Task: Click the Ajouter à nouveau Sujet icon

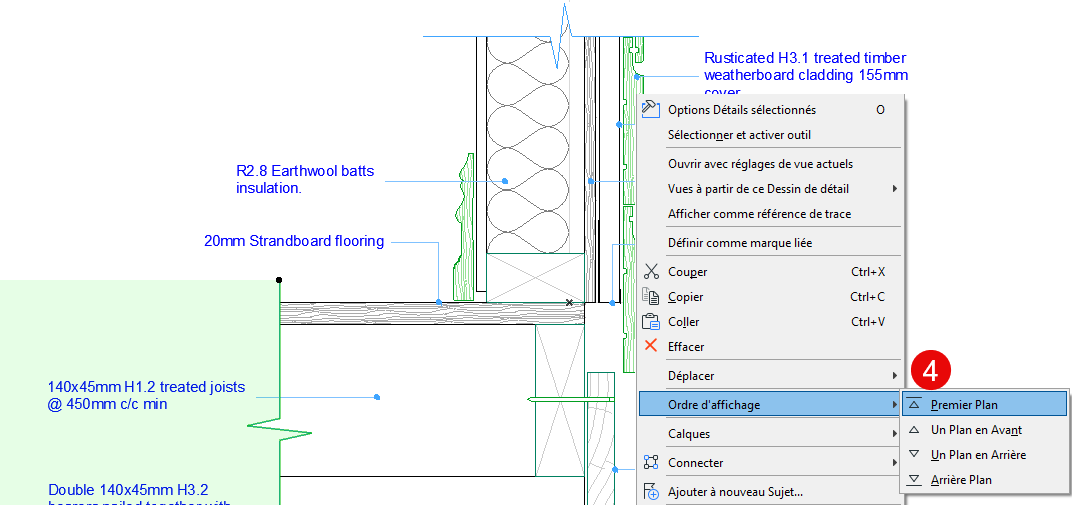Action: (x=651, y=491)
